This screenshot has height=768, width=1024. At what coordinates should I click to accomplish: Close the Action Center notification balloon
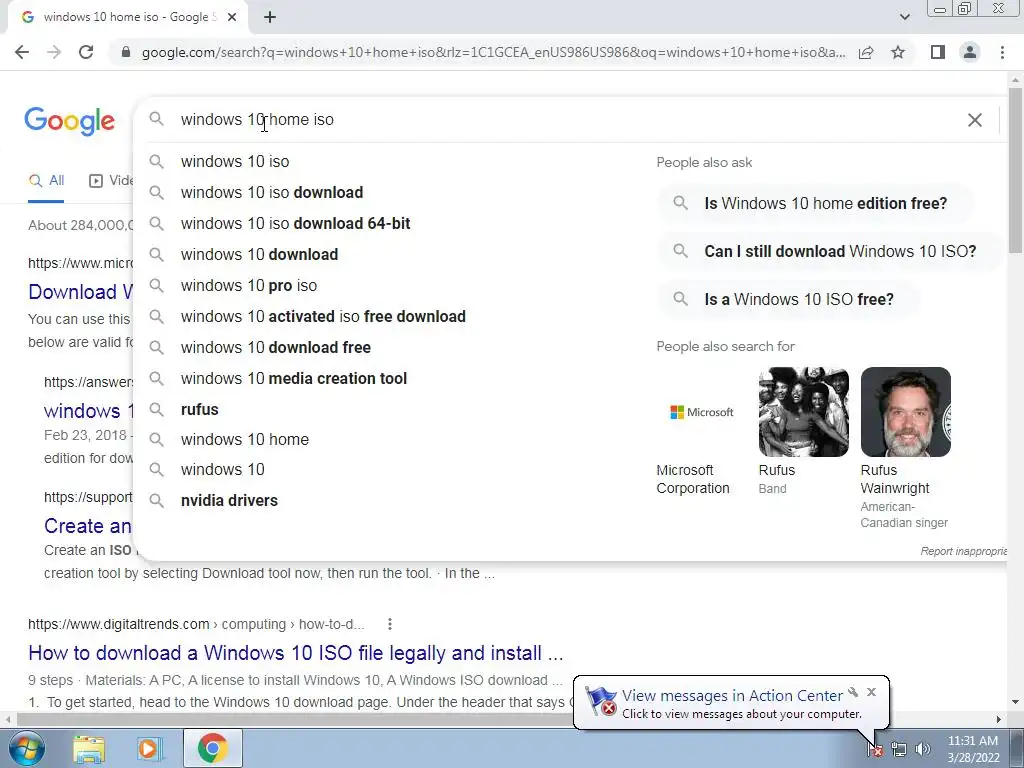[x=871, y=692]
